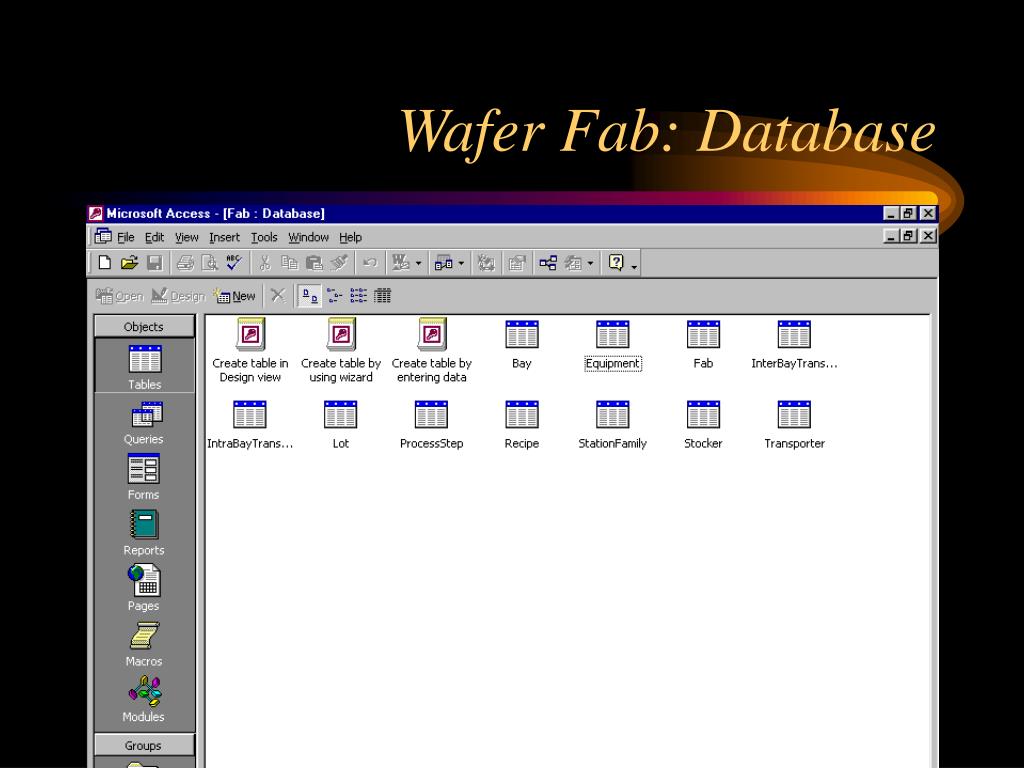Select the Stocker table
This screenshot has width=1024, height=768.
703,425
